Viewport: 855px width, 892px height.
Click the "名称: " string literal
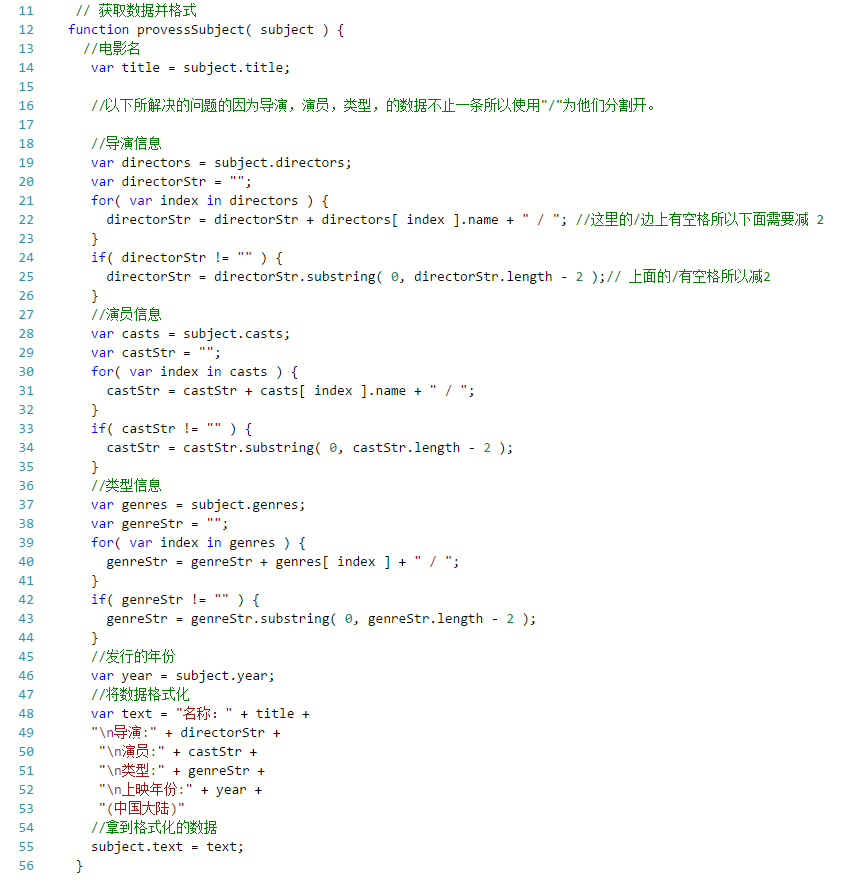(204, 713)
